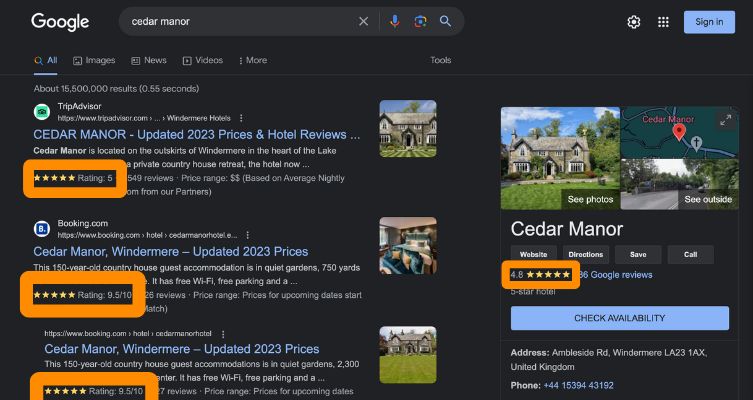753x400 pixels.
Task: Open the settings gear icon
Action: 634,22
